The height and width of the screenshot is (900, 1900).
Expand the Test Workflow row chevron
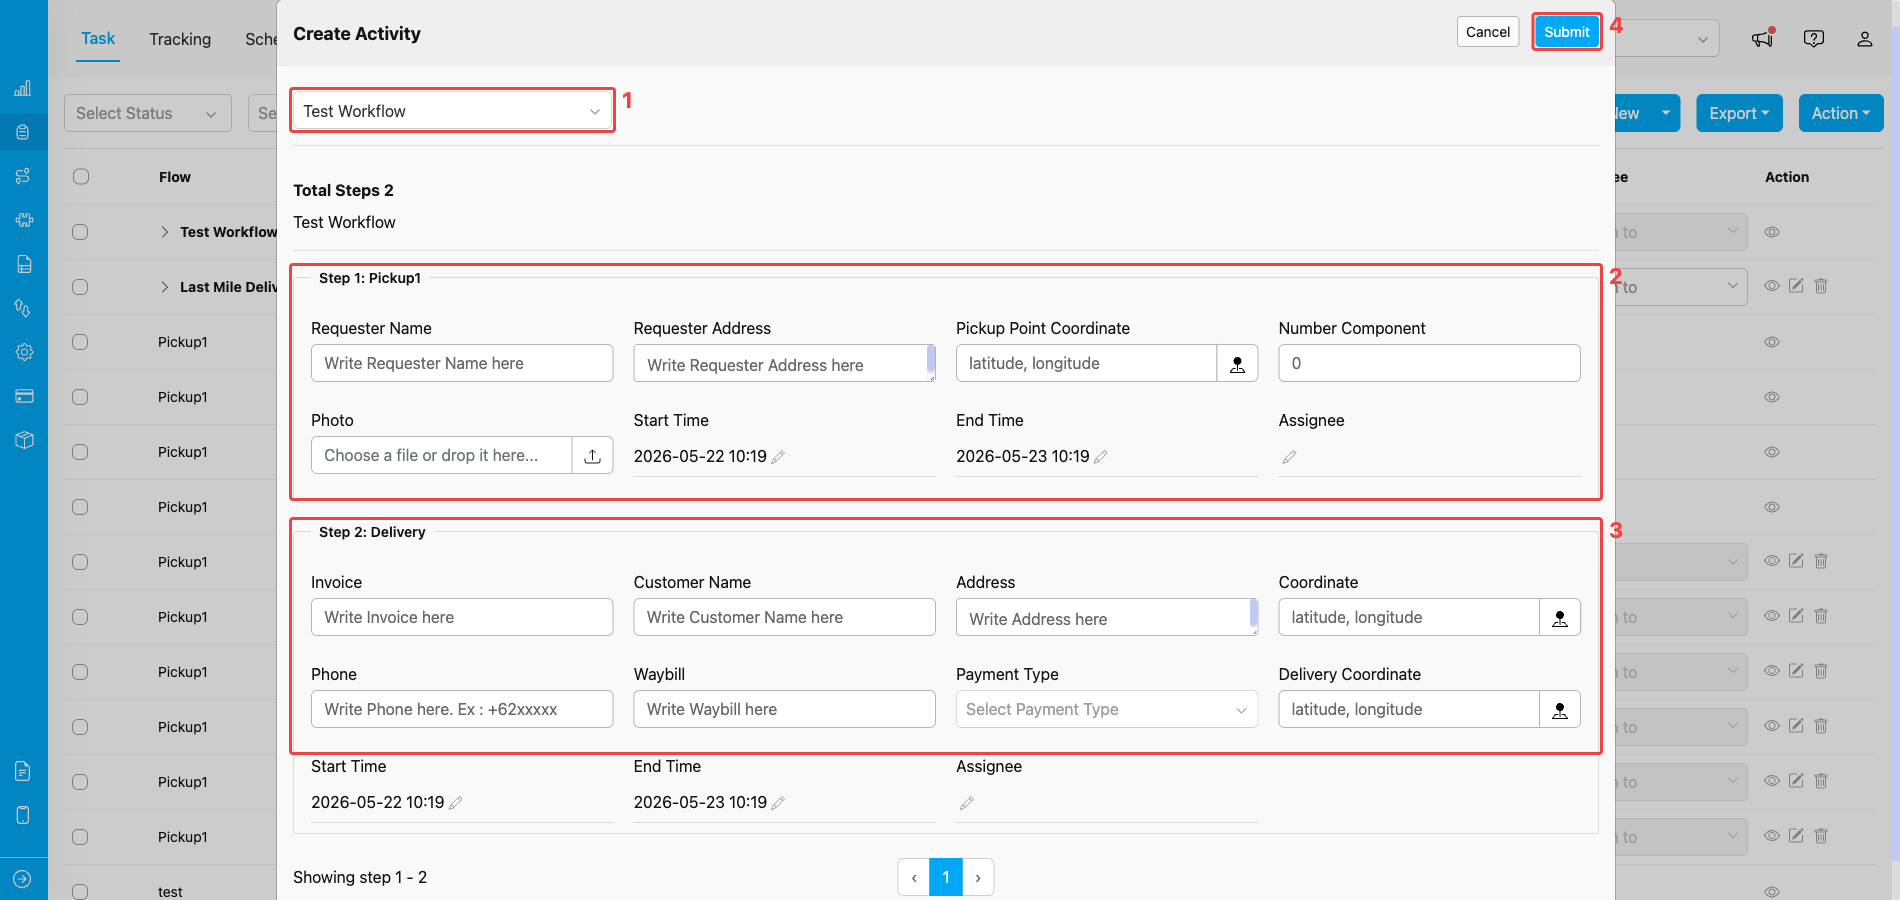tap(164, 232)
